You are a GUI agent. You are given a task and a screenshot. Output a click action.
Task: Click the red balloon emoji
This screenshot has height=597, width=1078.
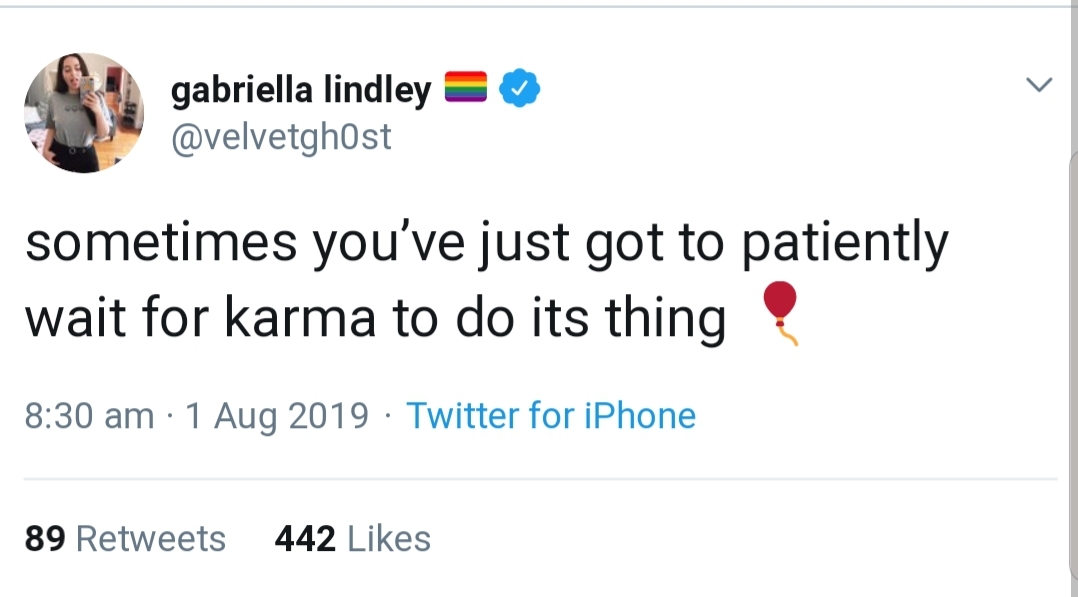[781, 313]
